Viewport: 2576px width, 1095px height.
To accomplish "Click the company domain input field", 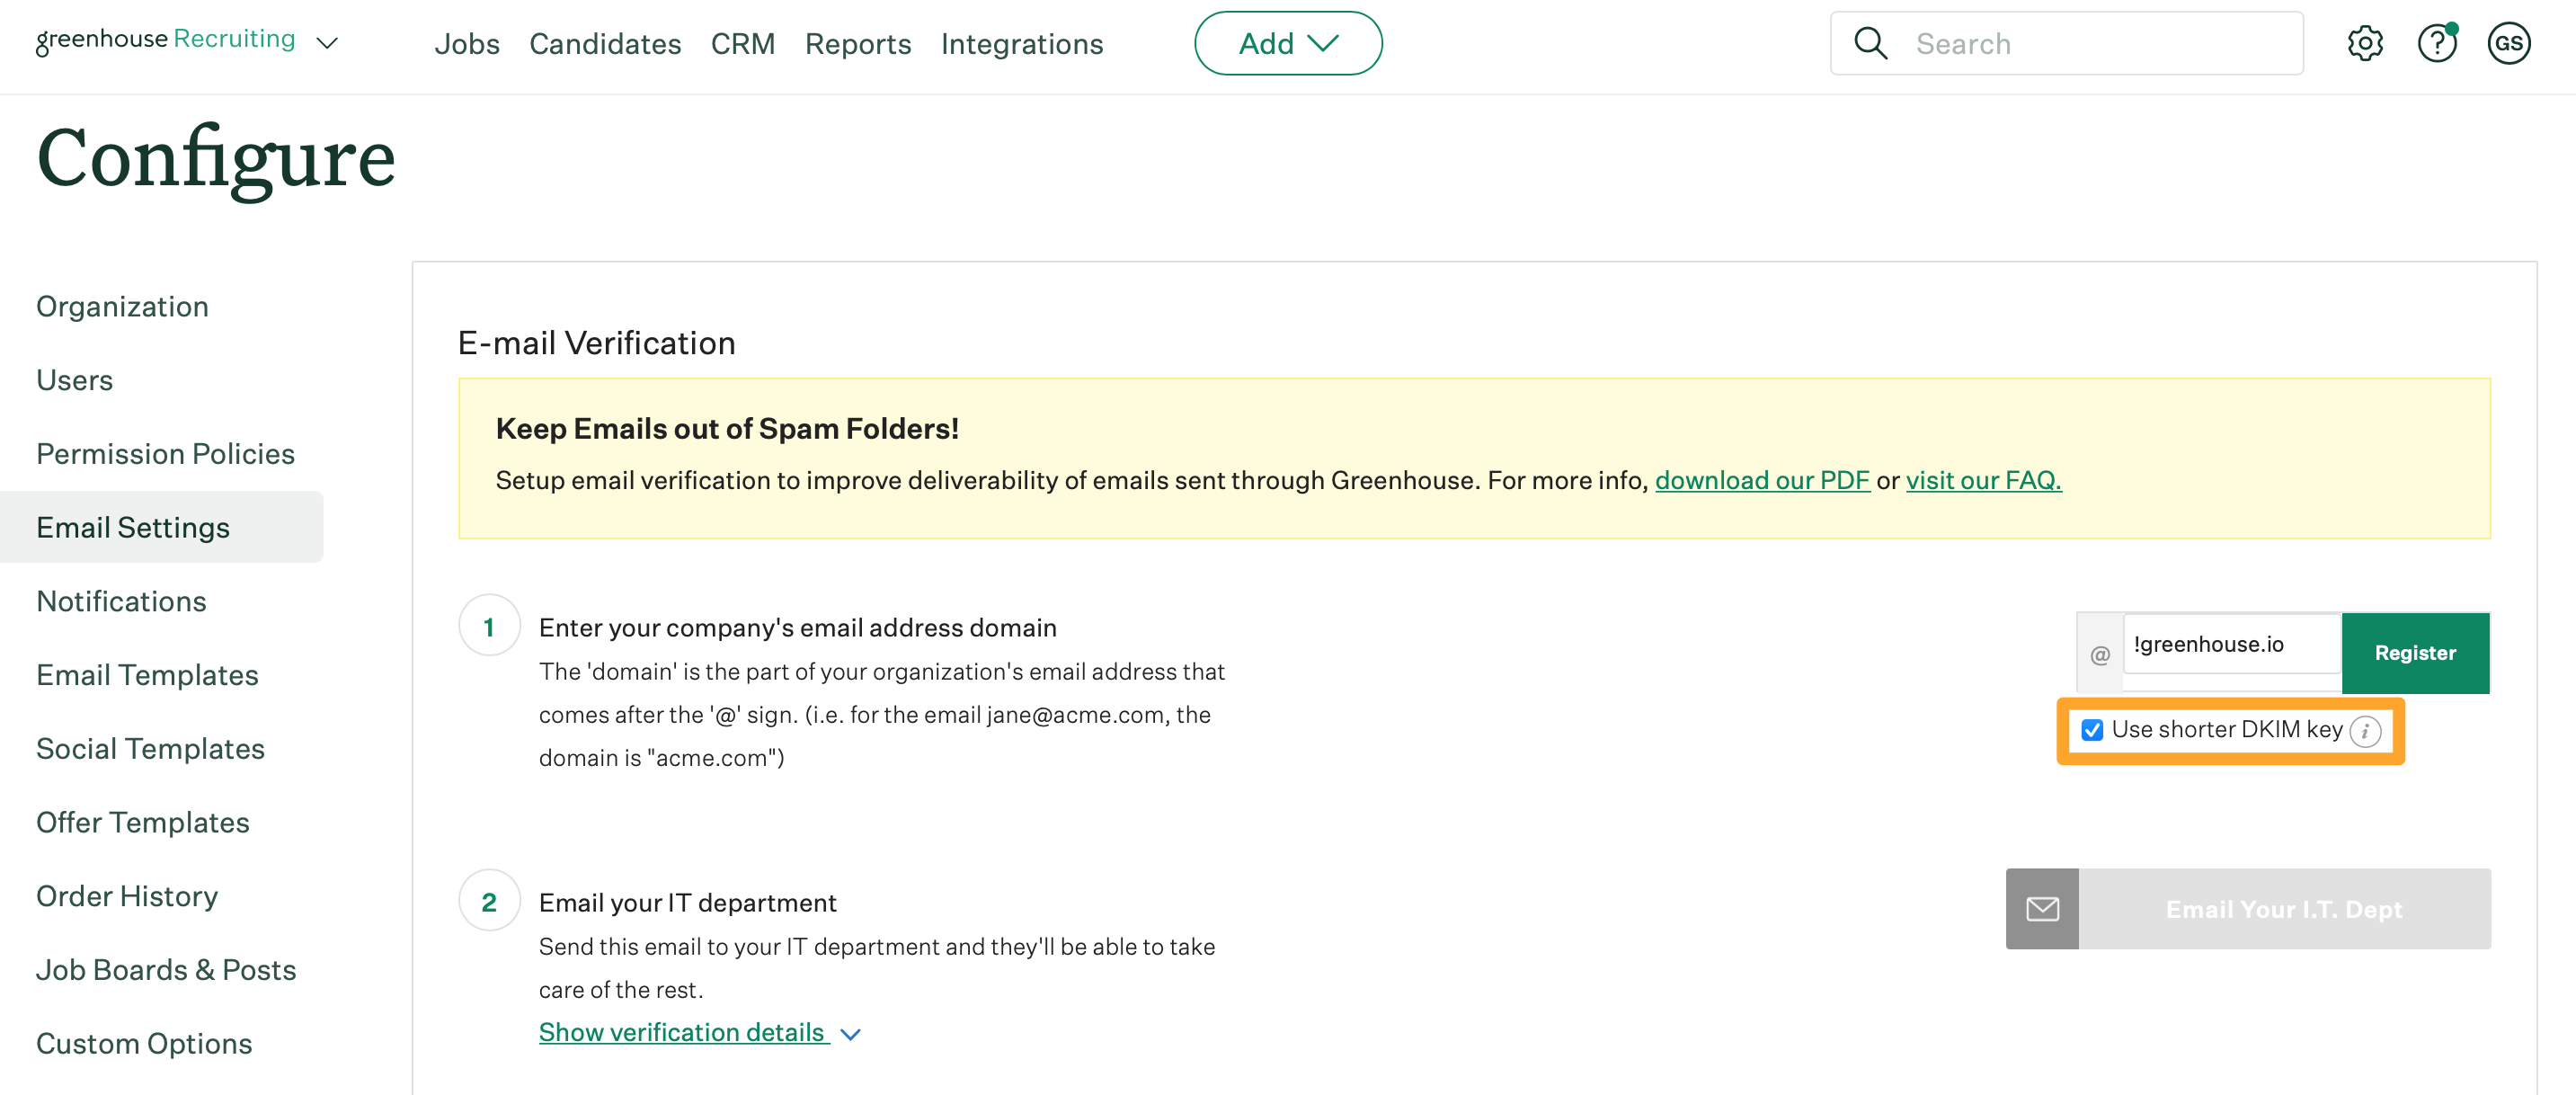I will pos(2230,645).
